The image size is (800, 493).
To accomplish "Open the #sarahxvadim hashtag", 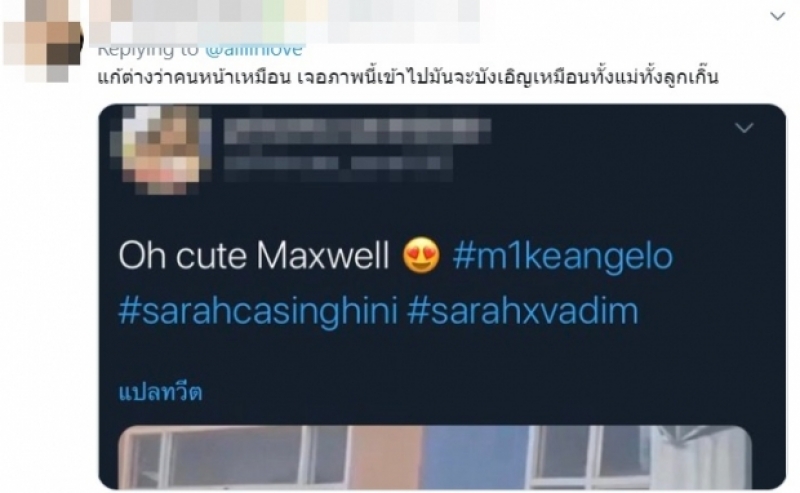I will (522, 311).
